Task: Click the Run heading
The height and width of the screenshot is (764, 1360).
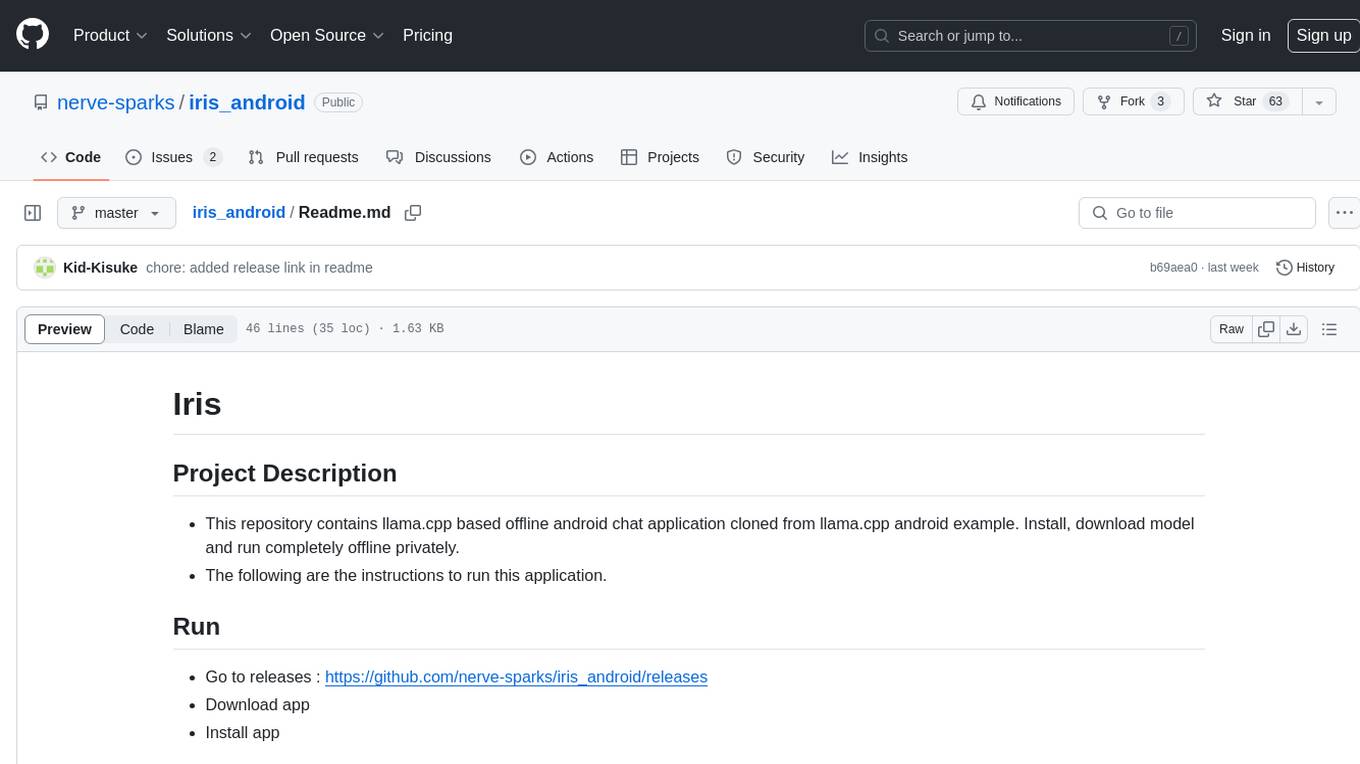Action: click(x=196, y=626)
